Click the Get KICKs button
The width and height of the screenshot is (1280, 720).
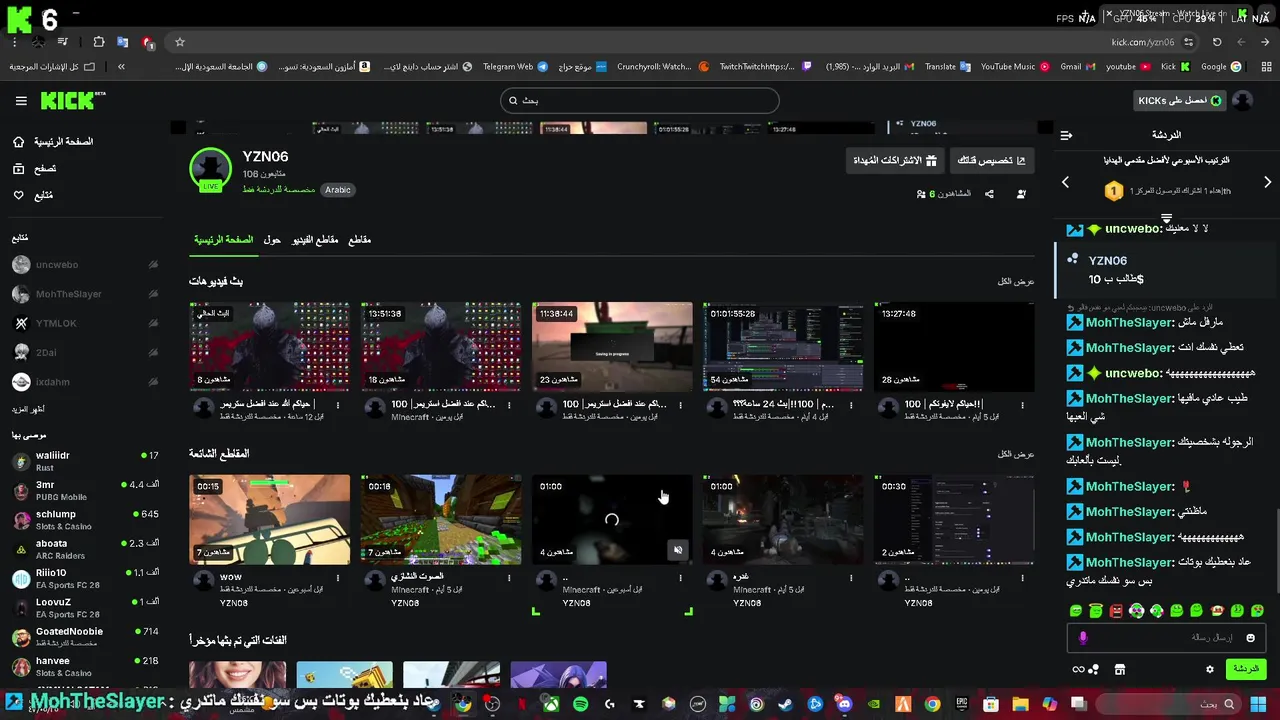pyautogui.click(x=1179, y=100)
